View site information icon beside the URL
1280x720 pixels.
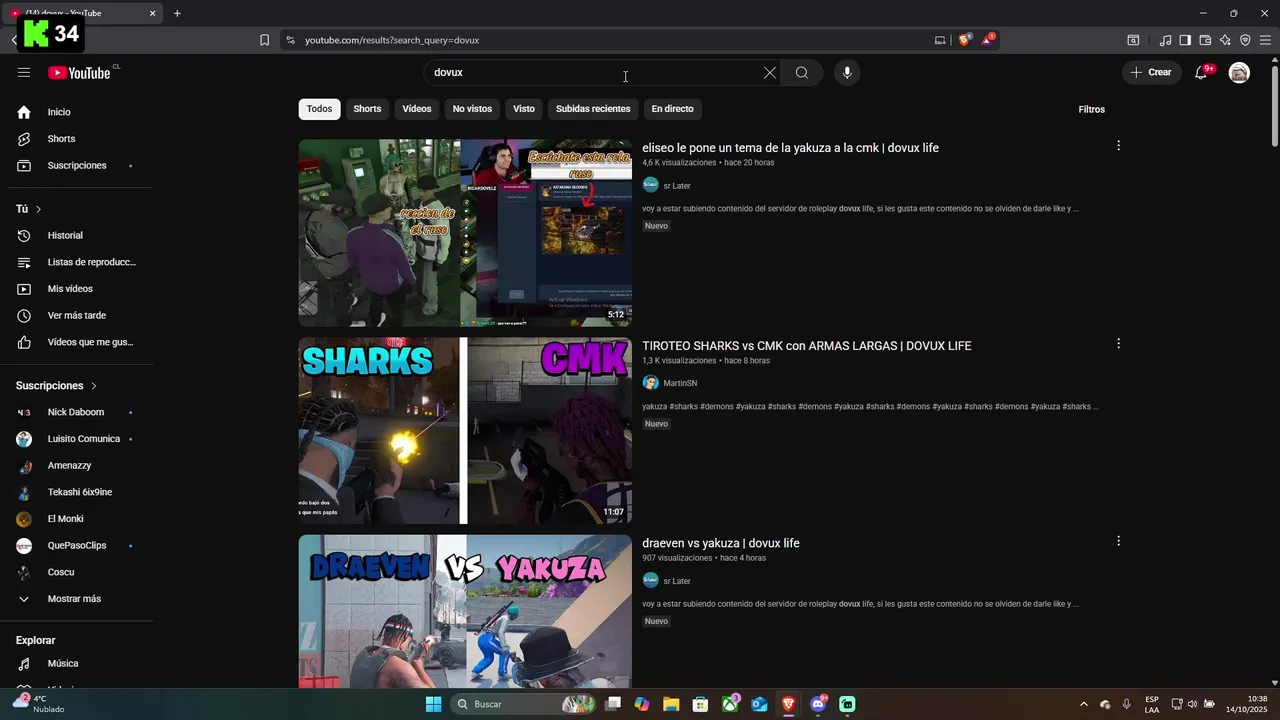pos(290,40)
